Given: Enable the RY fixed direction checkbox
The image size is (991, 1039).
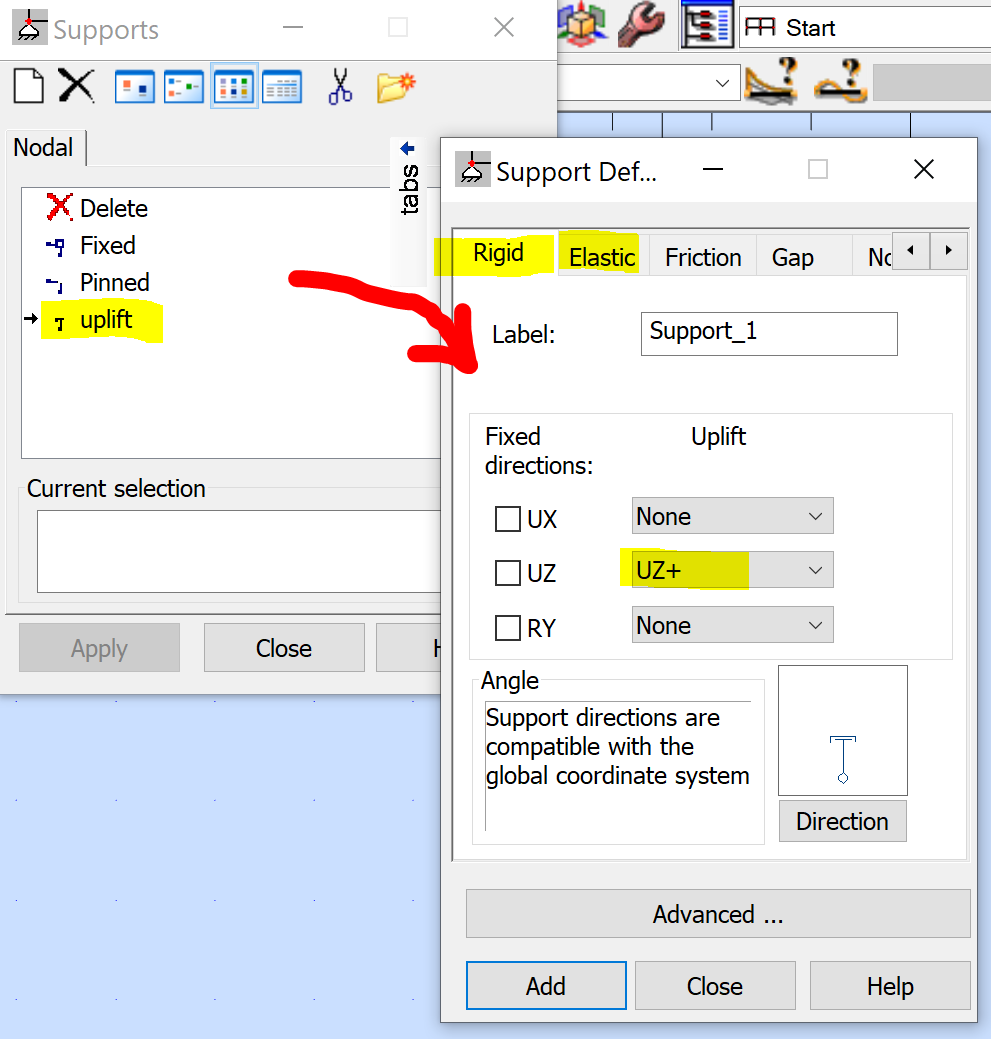Looking at the screenshot, I should tap(508, 628).
